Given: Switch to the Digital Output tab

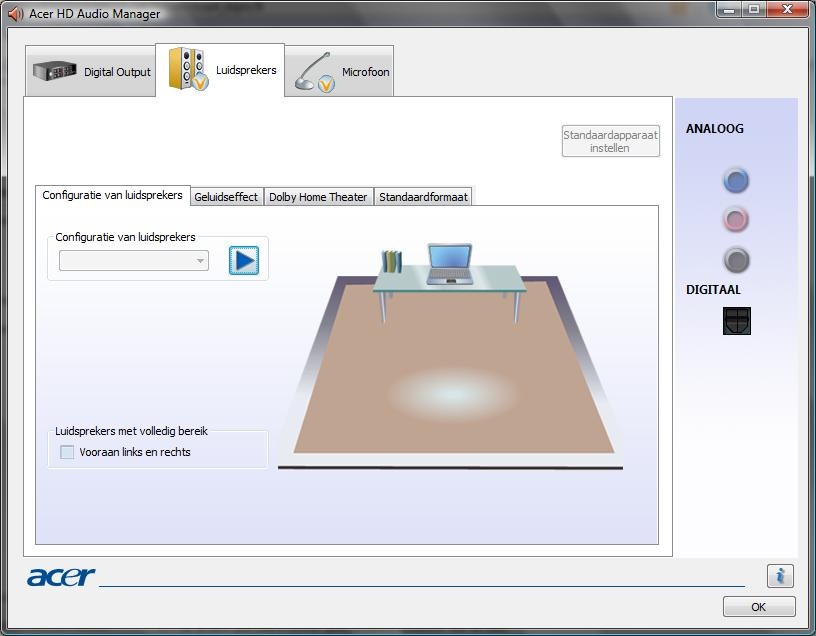Looking at the screenshot, I should point(91,71).
